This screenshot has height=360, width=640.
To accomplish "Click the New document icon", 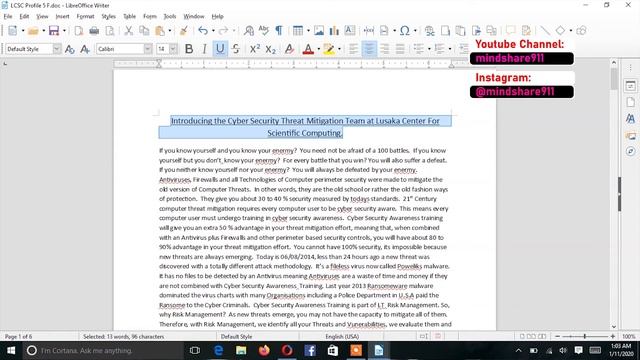I will click(x=13, y=31).
